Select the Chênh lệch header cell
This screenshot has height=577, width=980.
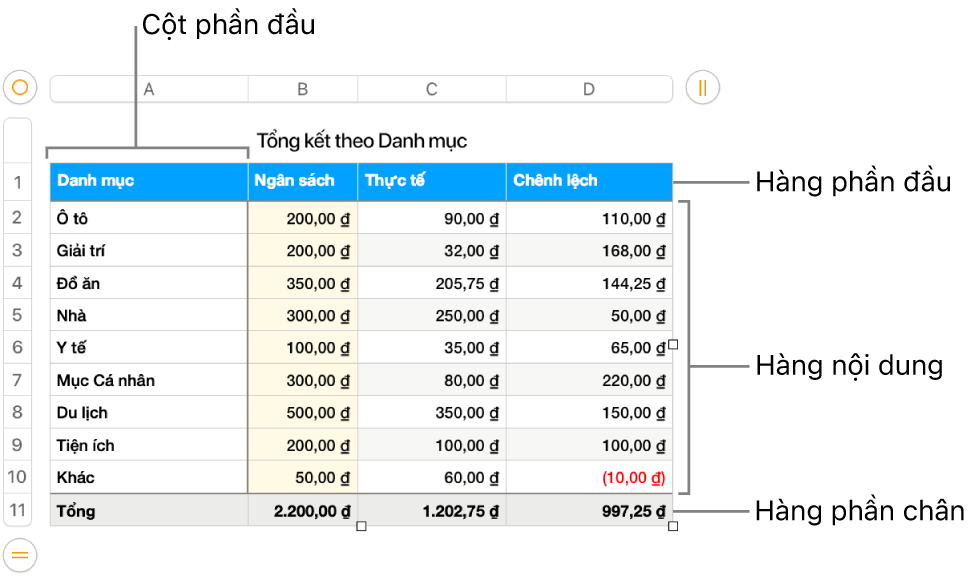[x=589, y=181]
